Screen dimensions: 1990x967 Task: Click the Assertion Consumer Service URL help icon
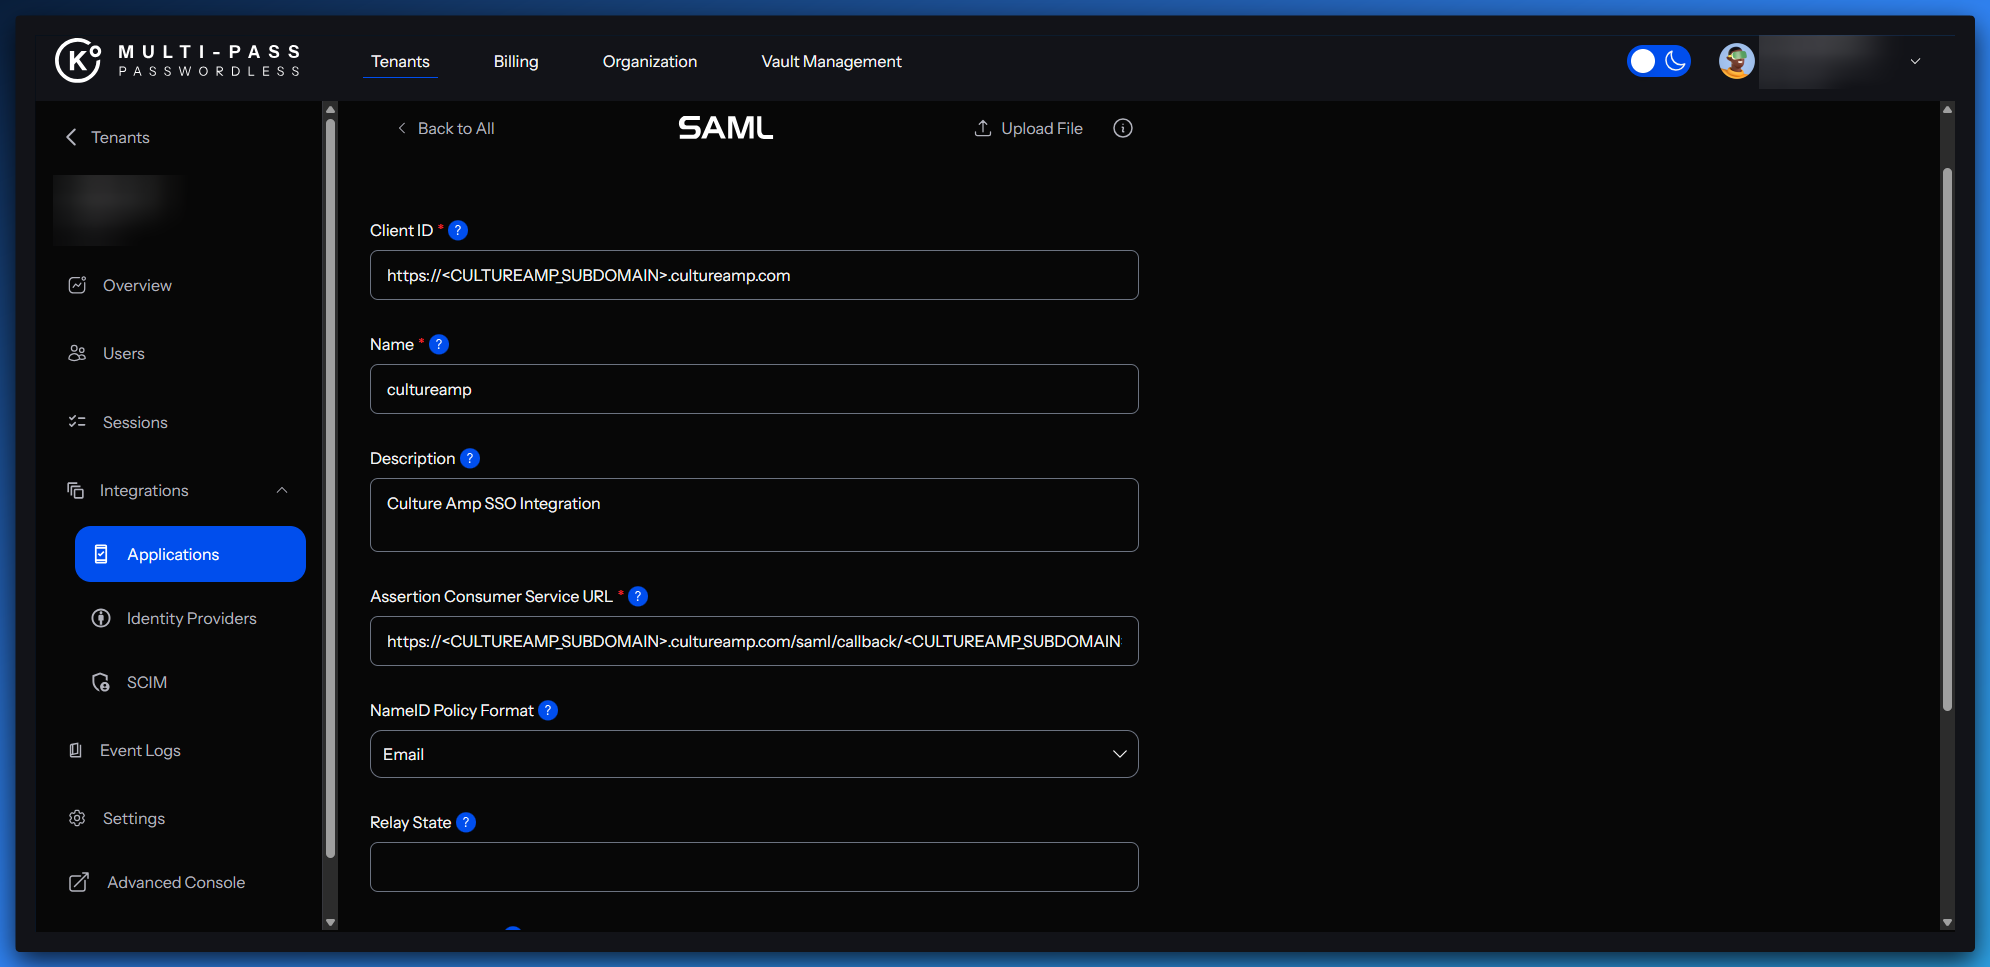click(x=638, y=596)
